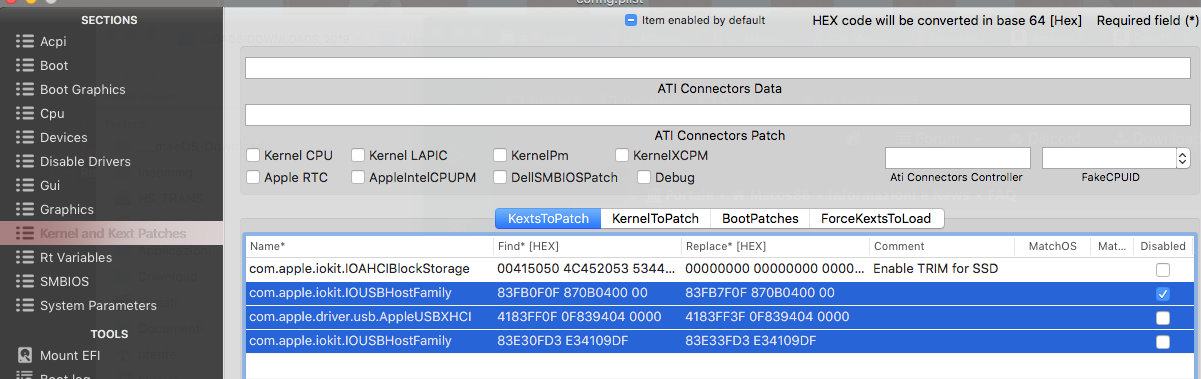Switch to the KernelToPatch tab
1201x379 pixels.
[x=655, y=218]
